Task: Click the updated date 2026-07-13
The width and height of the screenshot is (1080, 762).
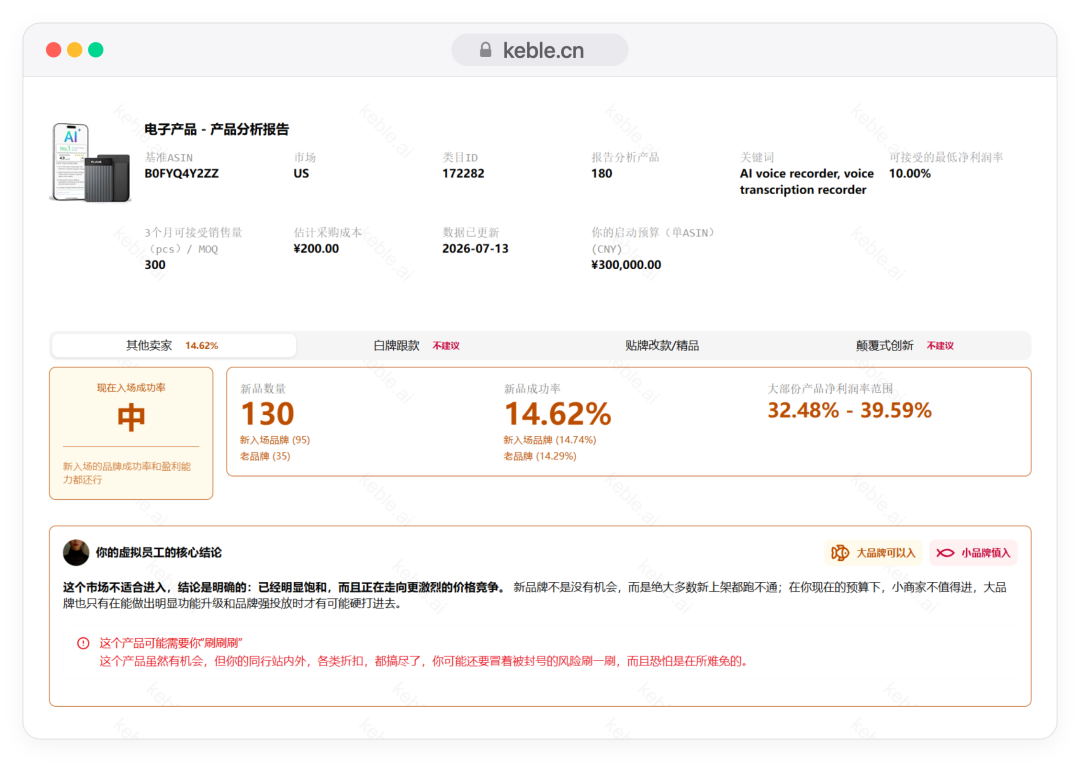Action: [475, 249]
